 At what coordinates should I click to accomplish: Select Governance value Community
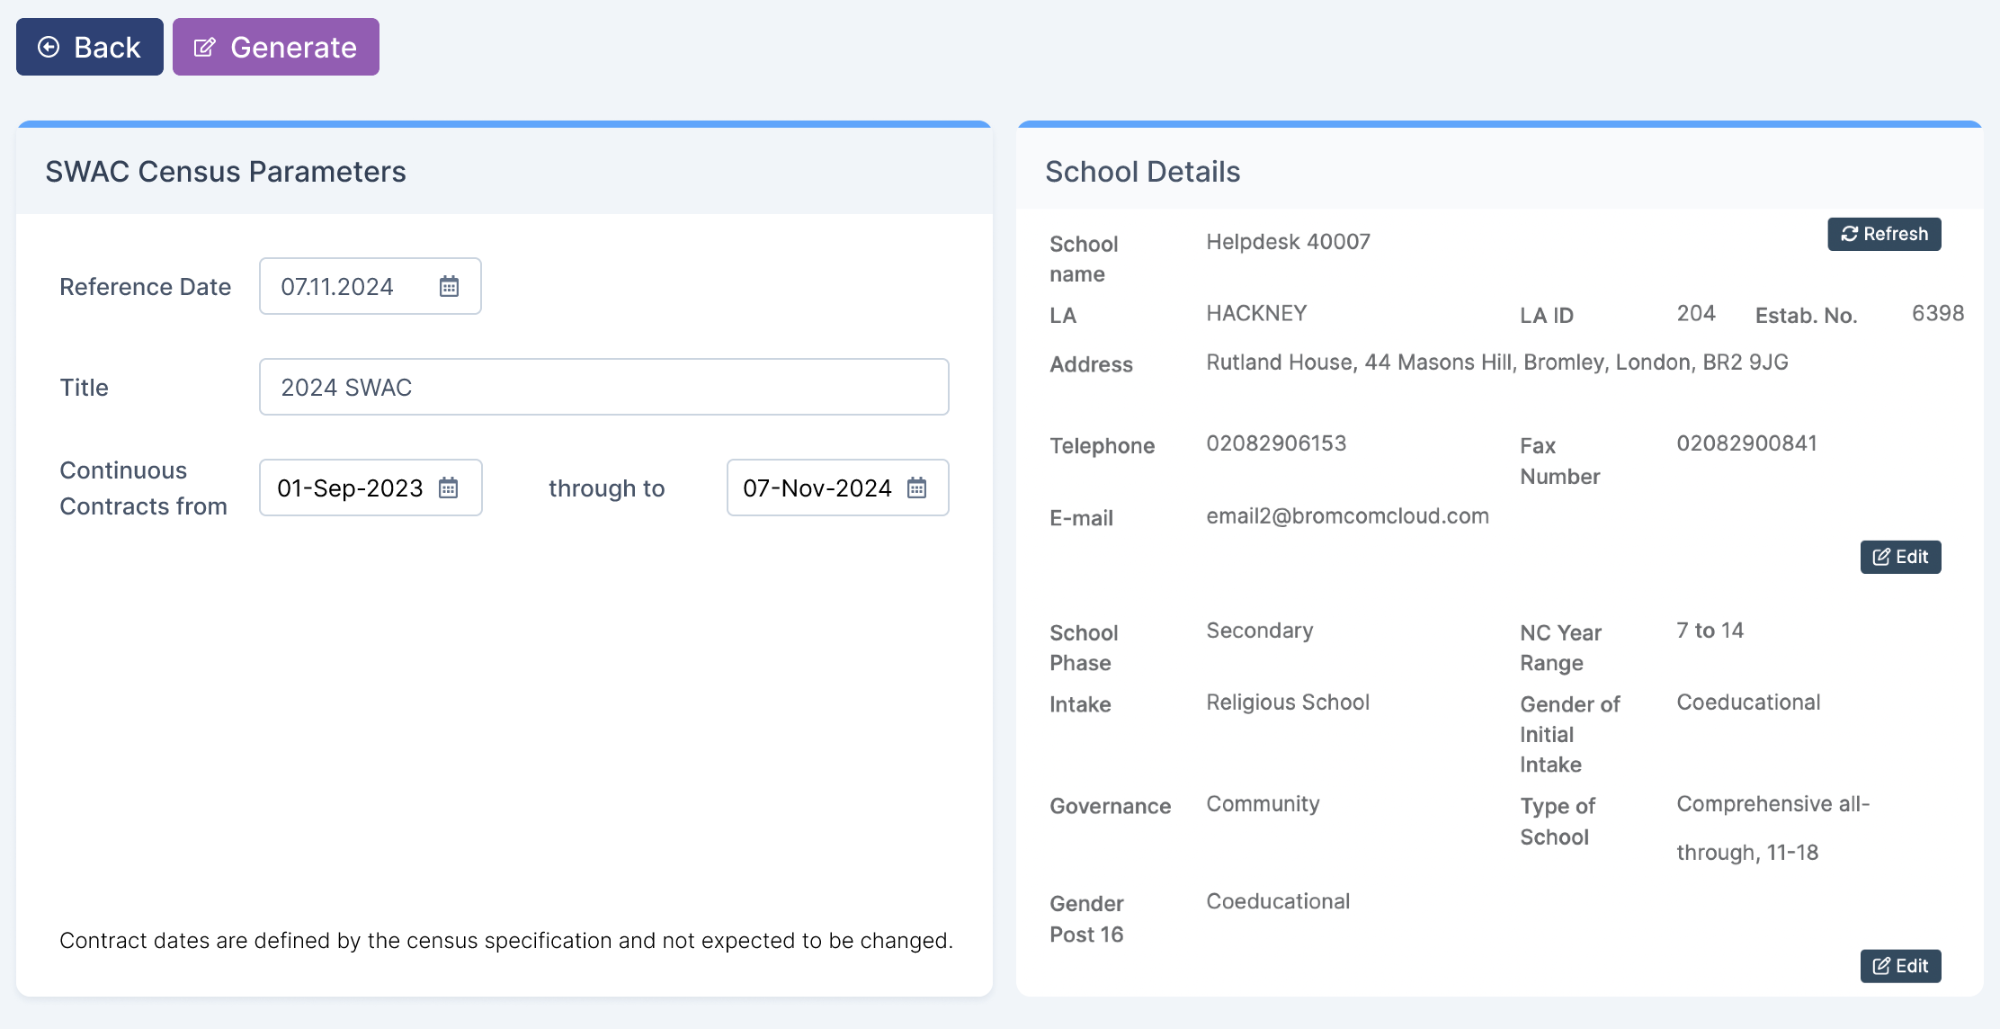pyautogui.click(x=1262, y=804)
